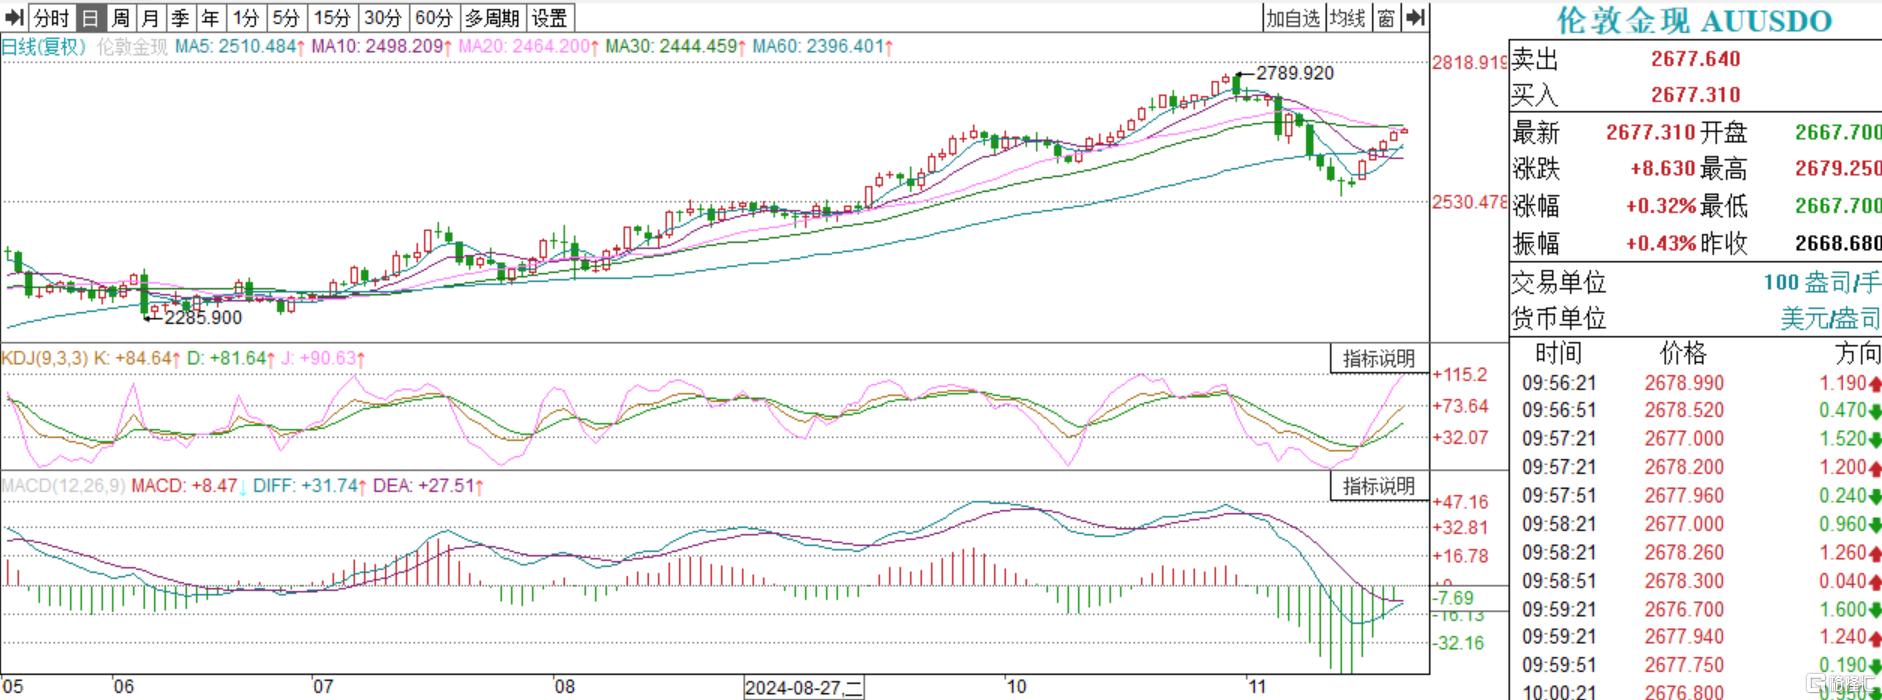Viewport: 1882px width, 700px height.
Task: Click the 日线(复权) label on chart
Action: point(44,47)
